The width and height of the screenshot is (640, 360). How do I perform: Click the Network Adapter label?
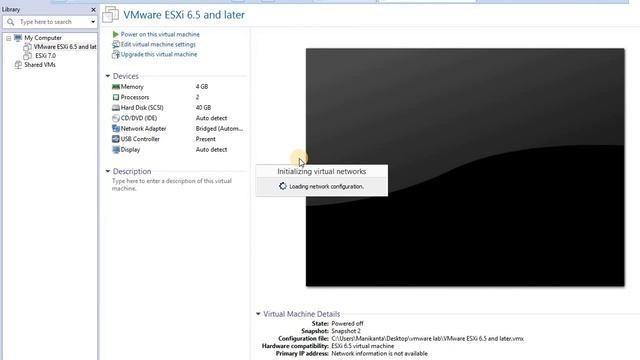[143, 129]
